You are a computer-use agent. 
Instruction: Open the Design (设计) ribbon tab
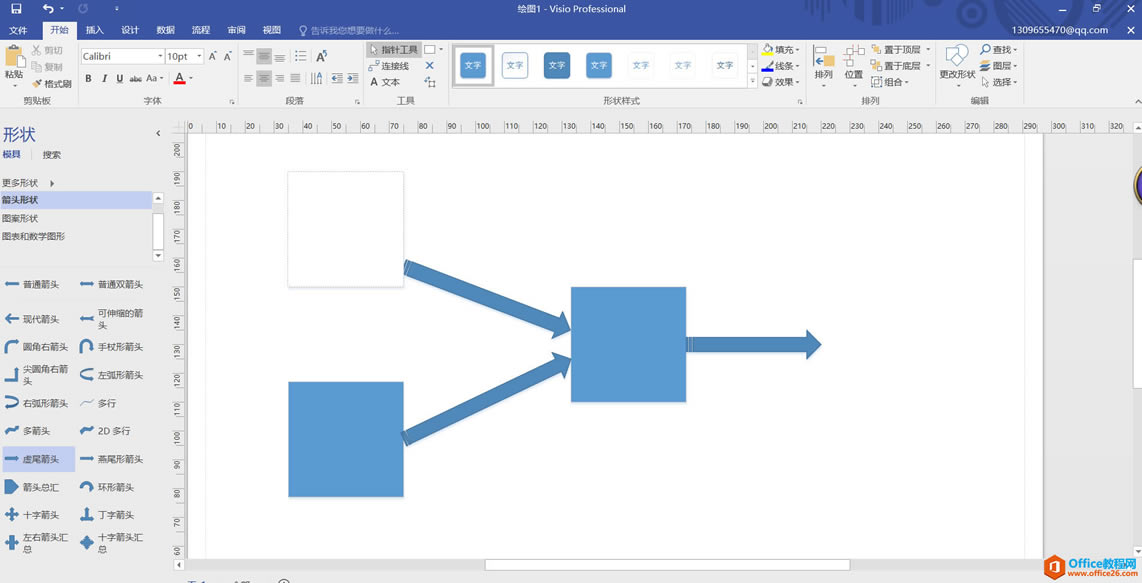tap(130, 30)
